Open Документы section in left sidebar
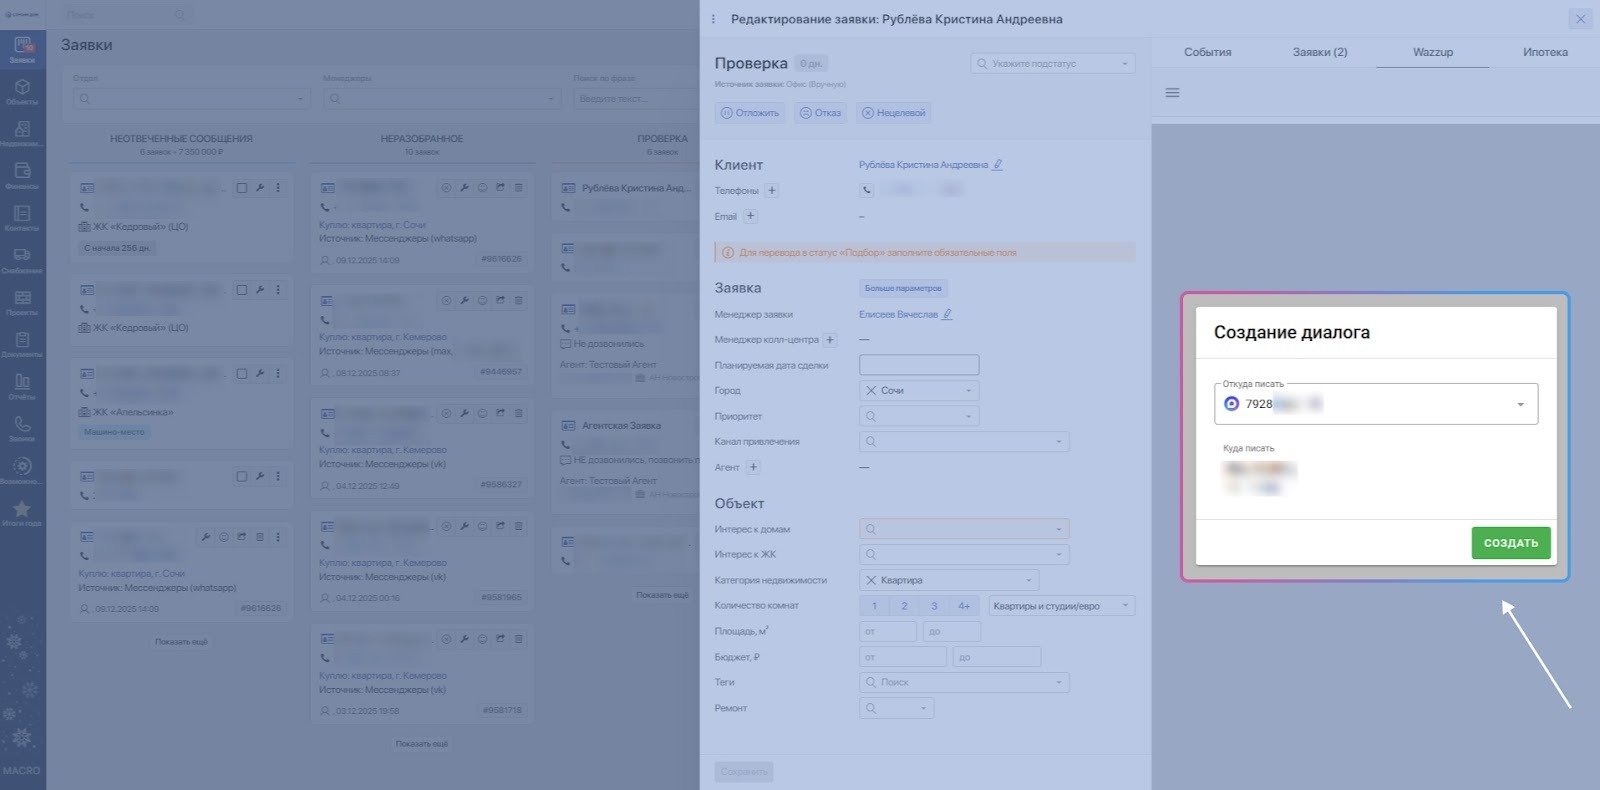Screen dimensions: 1600x790 [22, 345]
